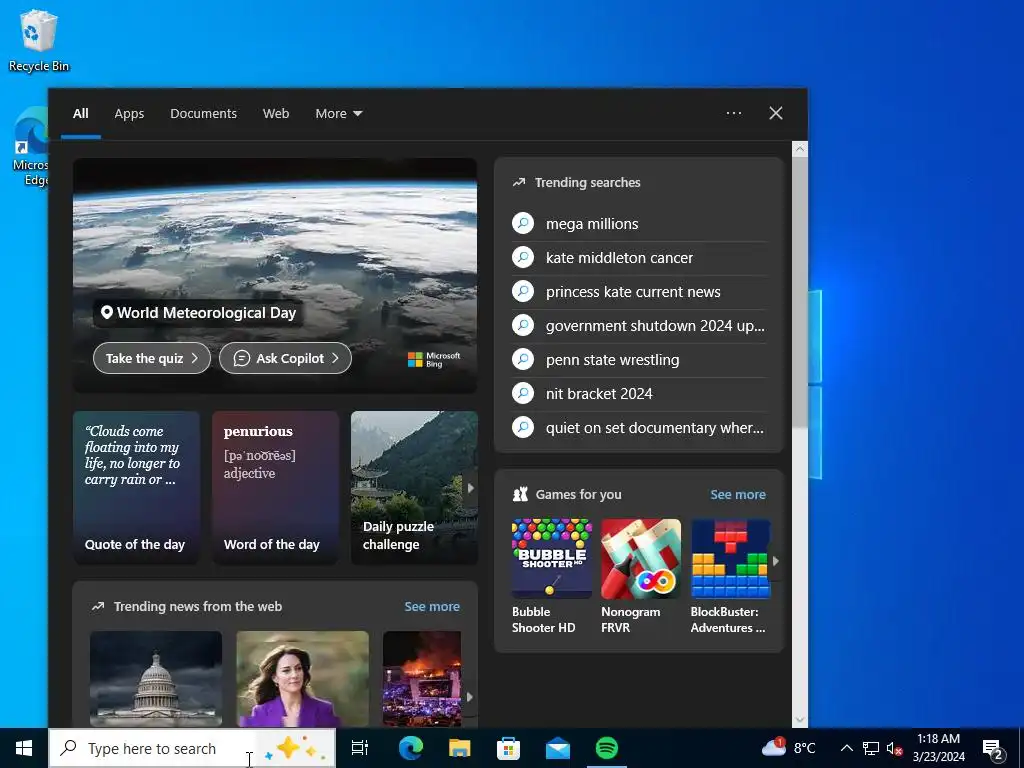Open weather widget showing 8°C
The width and height of the screenshot is (1024, 768).
789,747
